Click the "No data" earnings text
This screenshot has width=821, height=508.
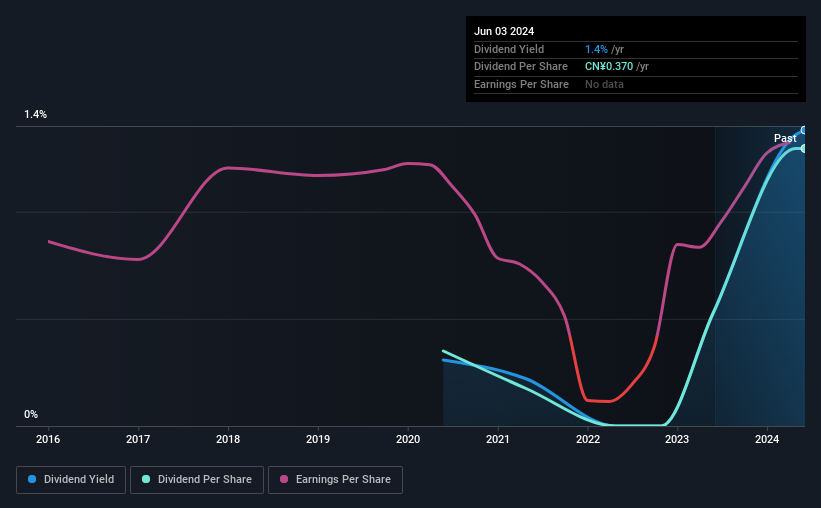click(606, 85)
